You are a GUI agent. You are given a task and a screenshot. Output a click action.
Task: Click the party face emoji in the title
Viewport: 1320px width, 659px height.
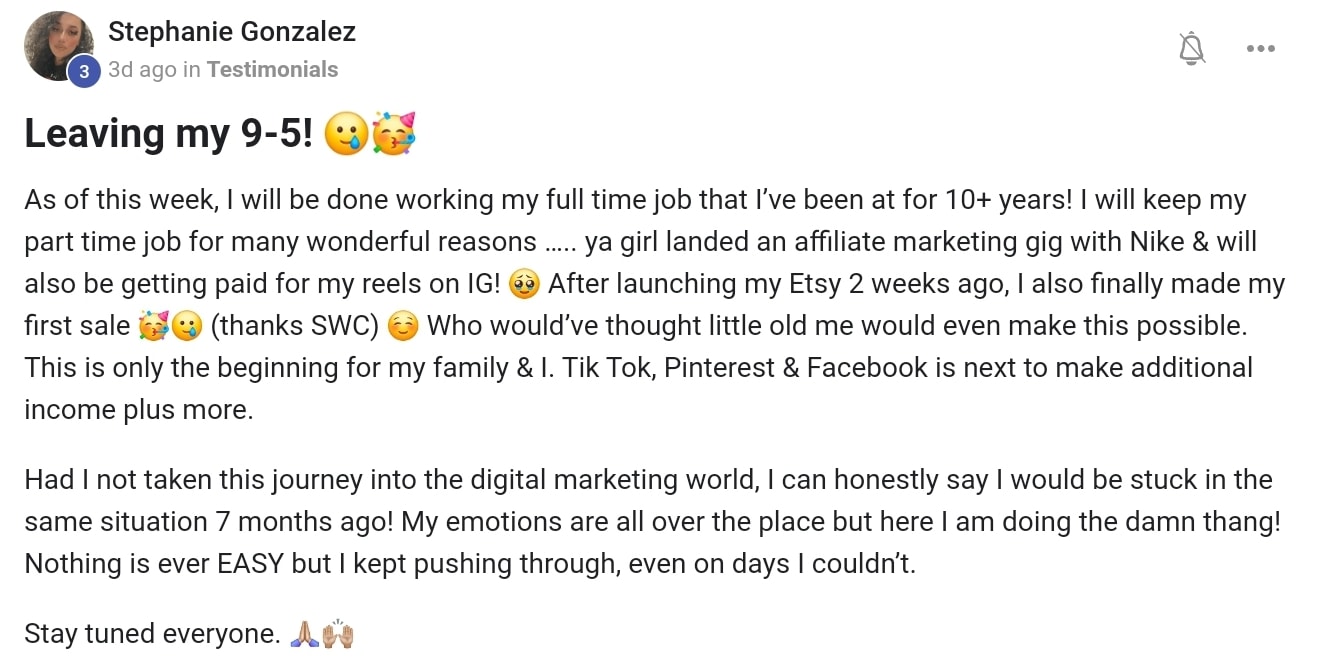coord(393,133)
